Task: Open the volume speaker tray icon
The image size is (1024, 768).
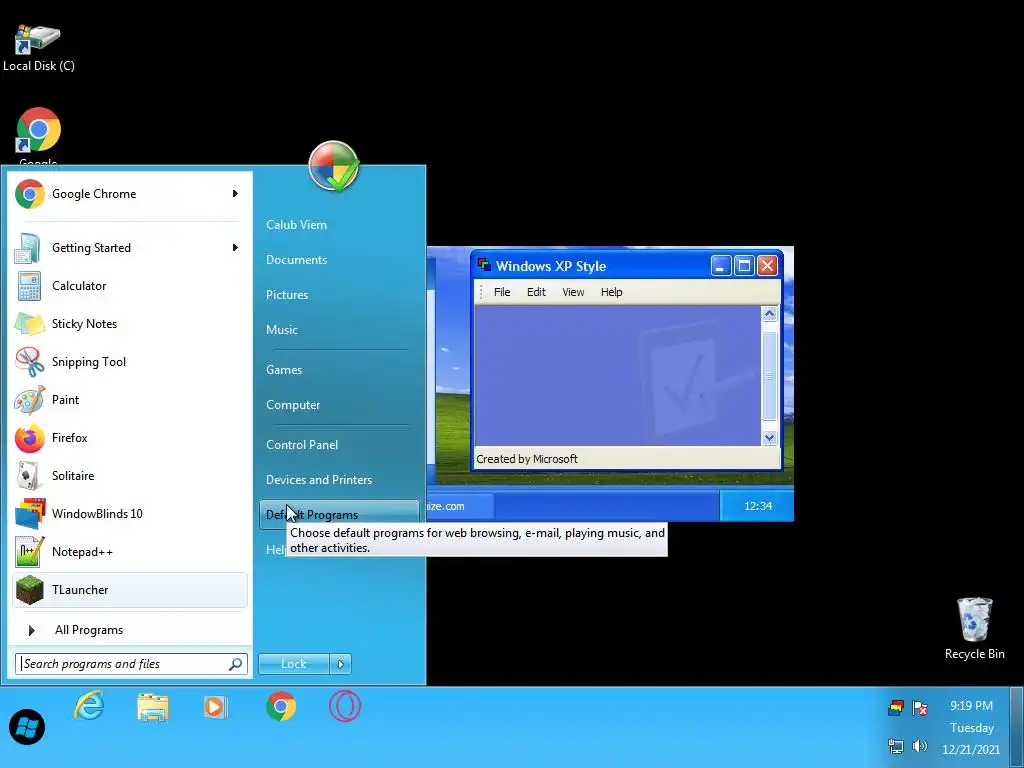Action: [920, 746]
